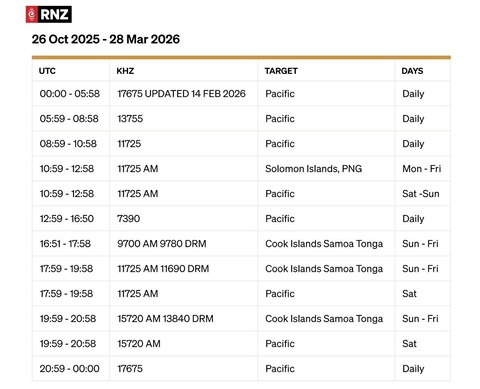Select time cell '00:00 - 05:58'
Image resolution: width=480 pixels, height=389 pixels.
coord(70,94)
